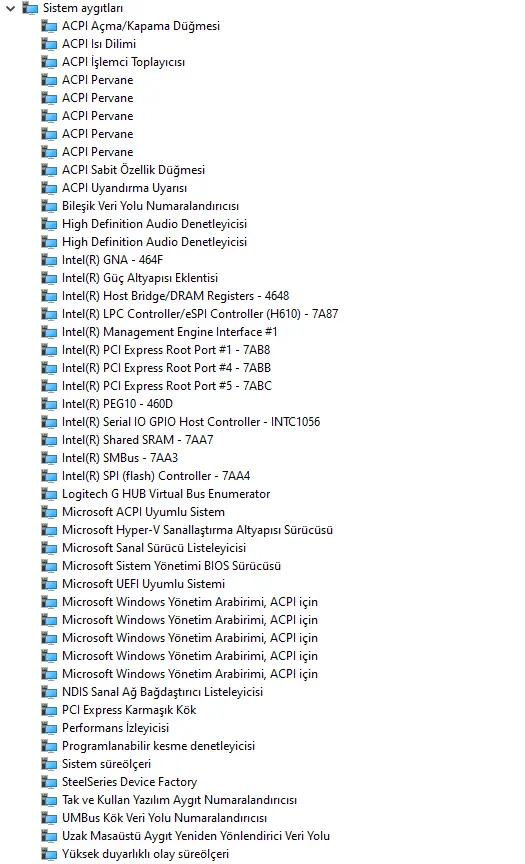Viewport: 525px width, 864px height.
Task: Select Uzak Masaüstü Aygıt Yeniden Yönlendirici Veri Yolu
Action: point(196,836)
